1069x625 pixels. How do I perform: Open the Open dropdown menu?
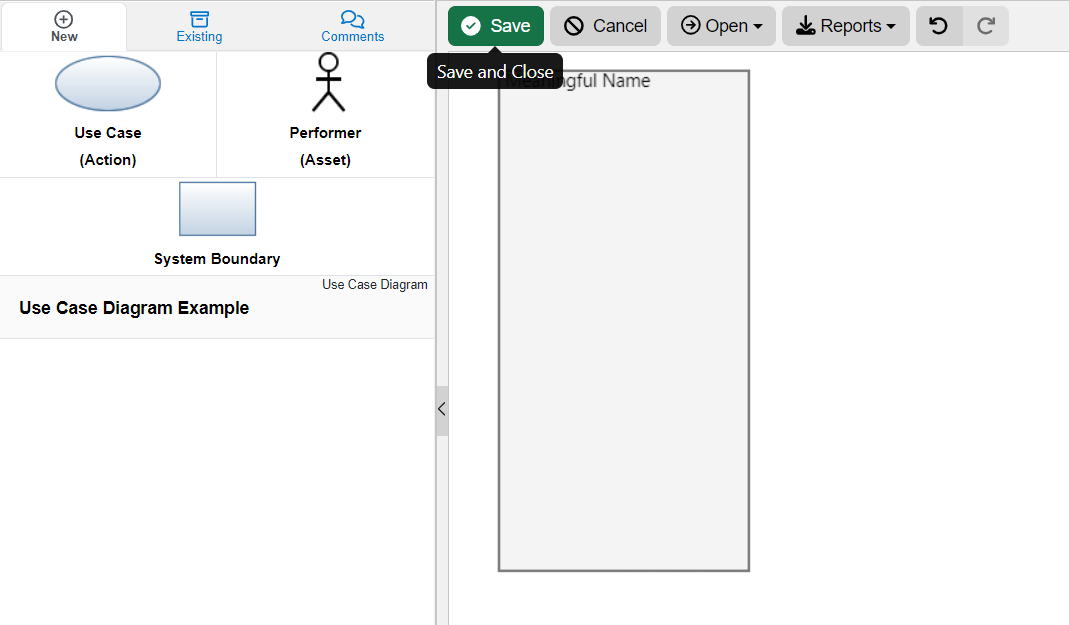[721, 25]
